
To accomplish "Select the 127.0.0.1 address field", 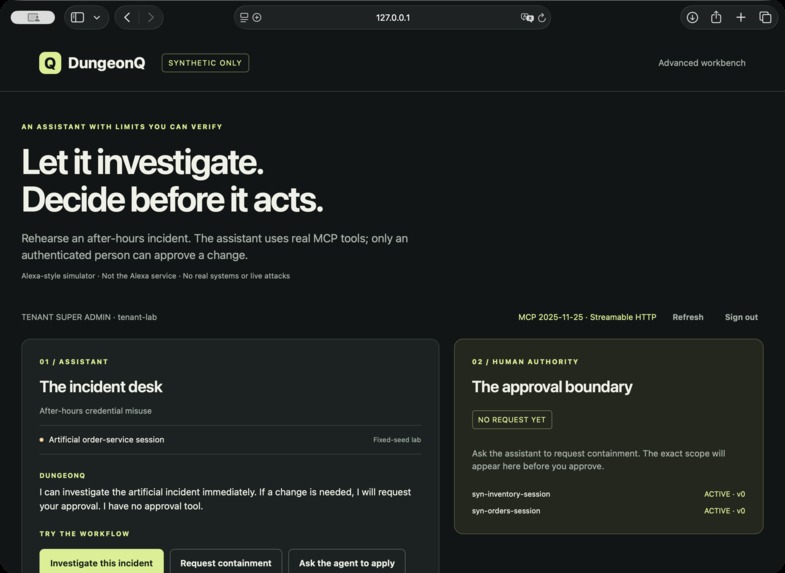I will [392, 18].
